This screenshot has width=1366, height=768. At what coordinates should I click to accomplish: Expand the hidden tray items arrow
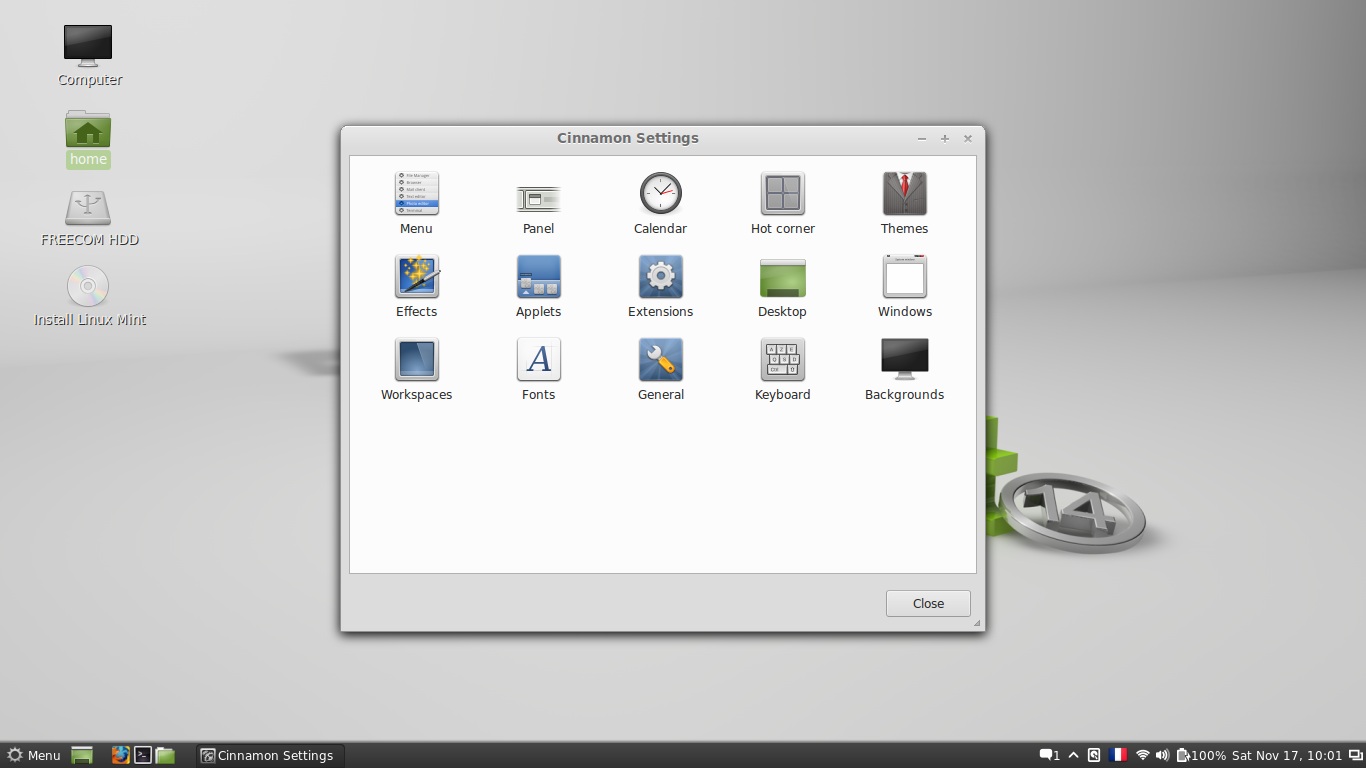pyautogui.click(x=1073, y=755)
